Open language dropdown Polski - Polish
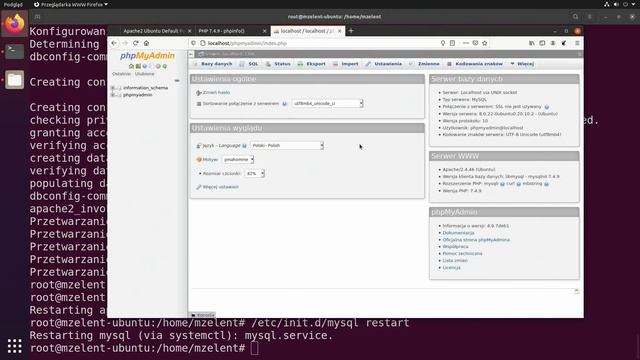Image resolution: width=640 pixels, height=360 pixels. pyautogui.click(x=287, y=145)
